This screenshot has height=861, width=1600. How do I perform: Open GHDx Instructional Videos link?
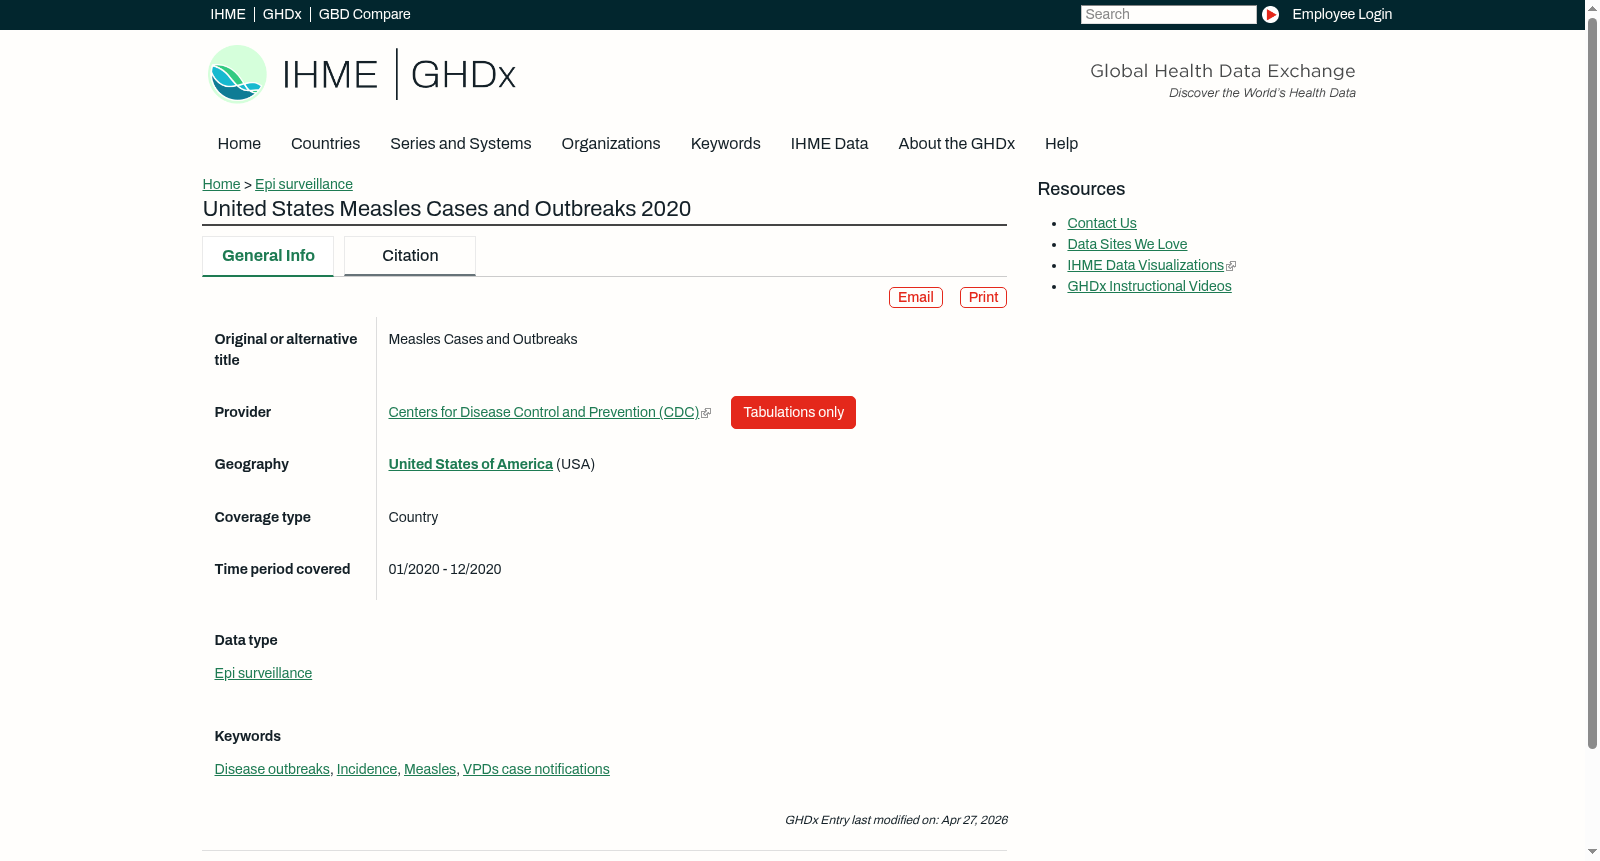pos(1149,286)
